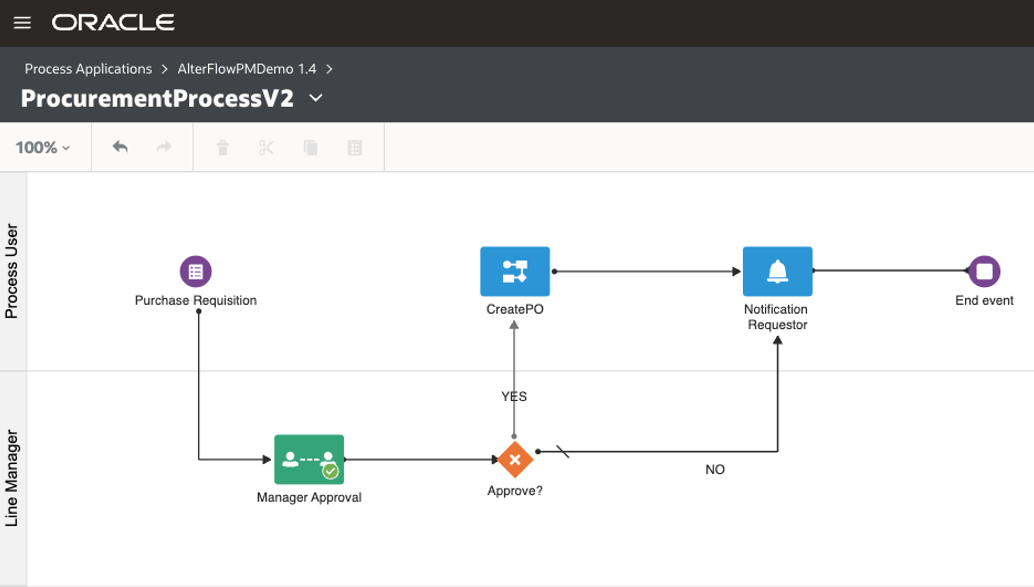Click the Redo arrow icon
1034x587 pixels.
coord(163,146)
